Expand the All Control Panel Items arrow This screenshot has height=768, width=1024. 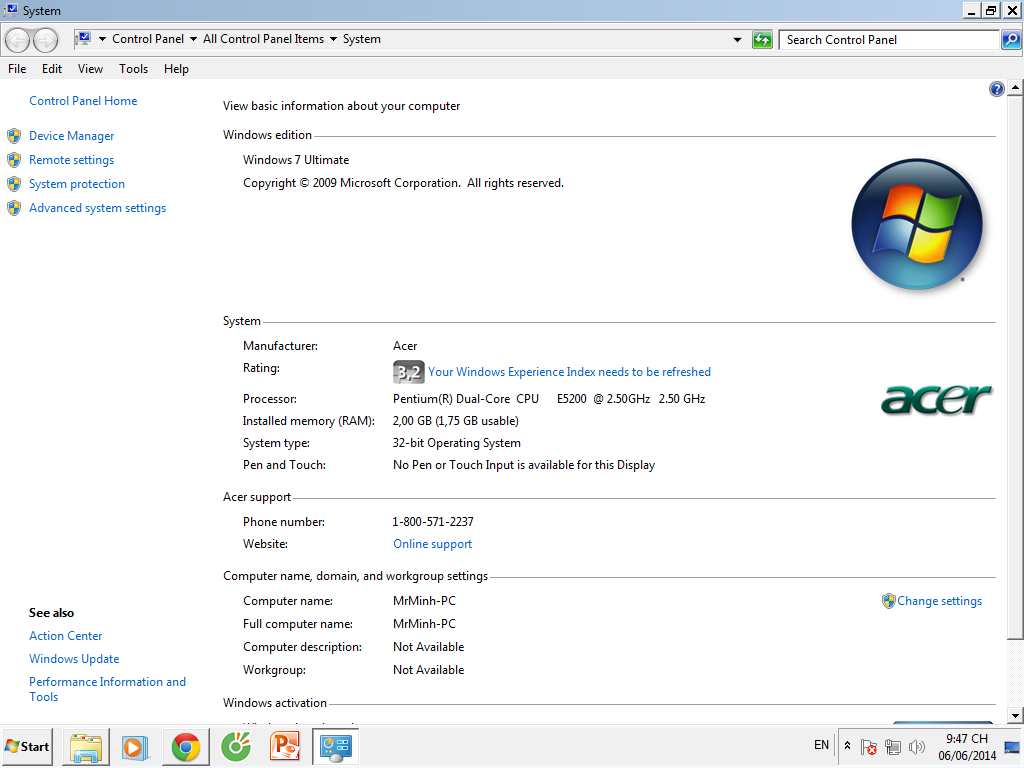333,40
